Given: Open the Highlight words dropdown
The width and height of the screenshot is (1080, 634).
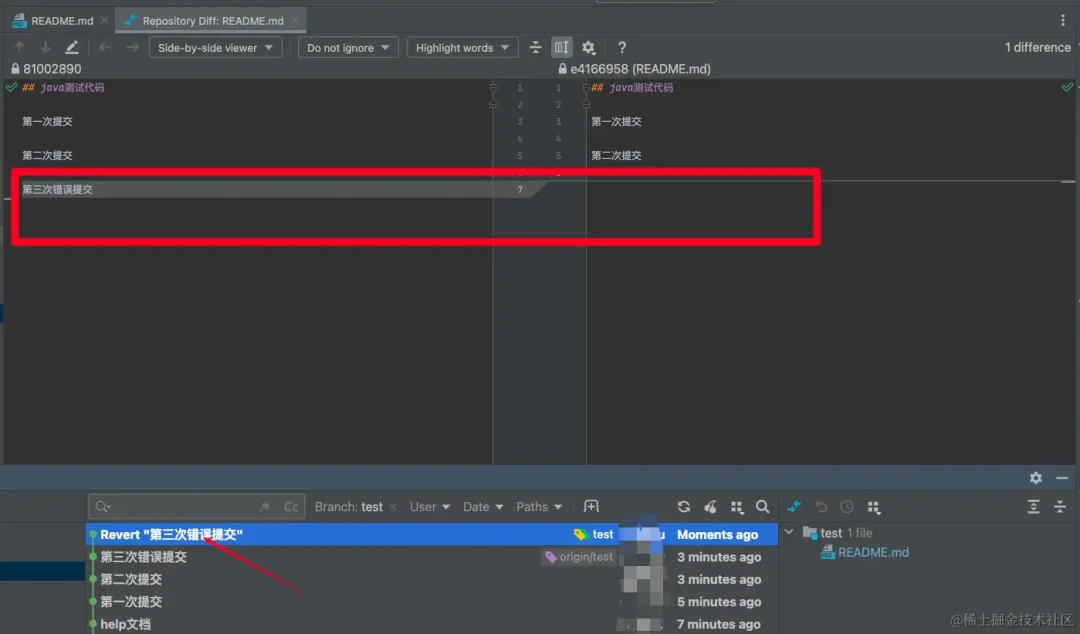Looking at the screenshot, I should click(x=462, y=48).
